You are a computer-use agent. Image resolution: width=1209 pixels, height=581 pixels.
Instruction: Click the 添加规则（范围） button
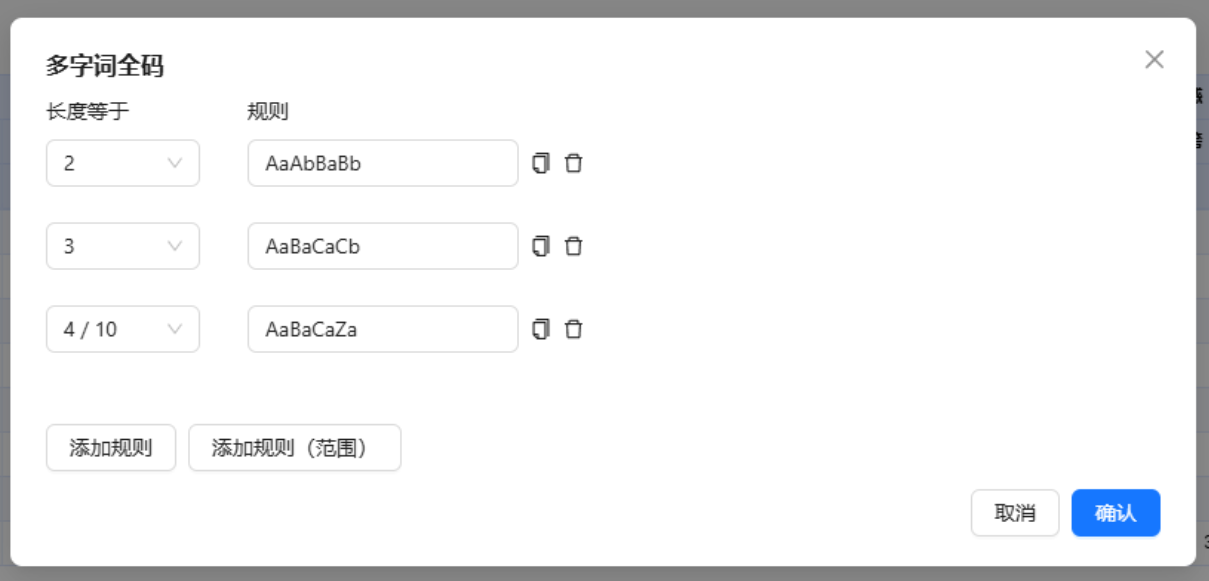pyautogui.click(x=295, y=448)
